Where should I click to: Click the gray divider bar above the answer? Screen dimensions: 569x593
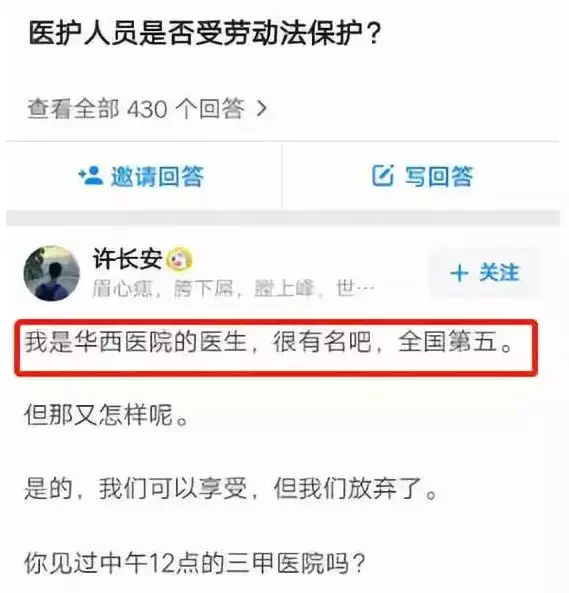pyautogui.click(x=283, y=218)
